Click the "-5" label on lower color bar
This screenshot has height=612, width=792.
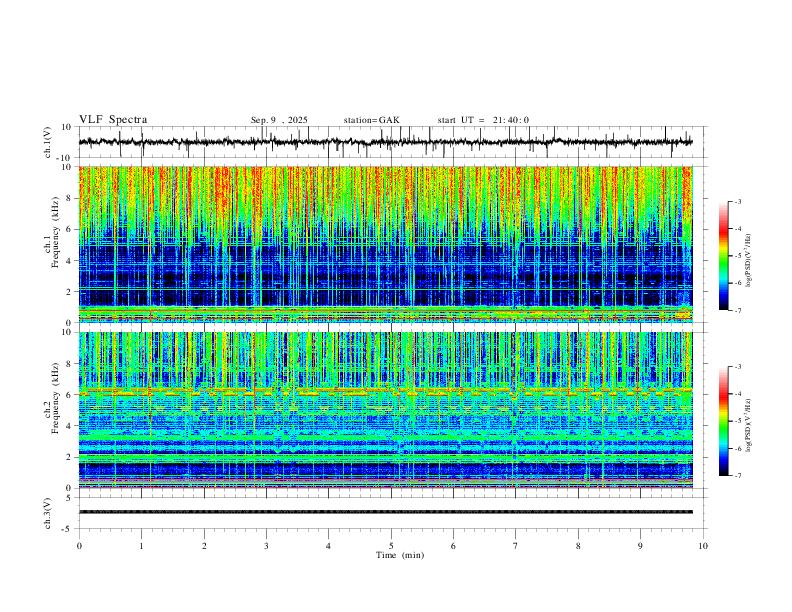click(x=738, y=421)
